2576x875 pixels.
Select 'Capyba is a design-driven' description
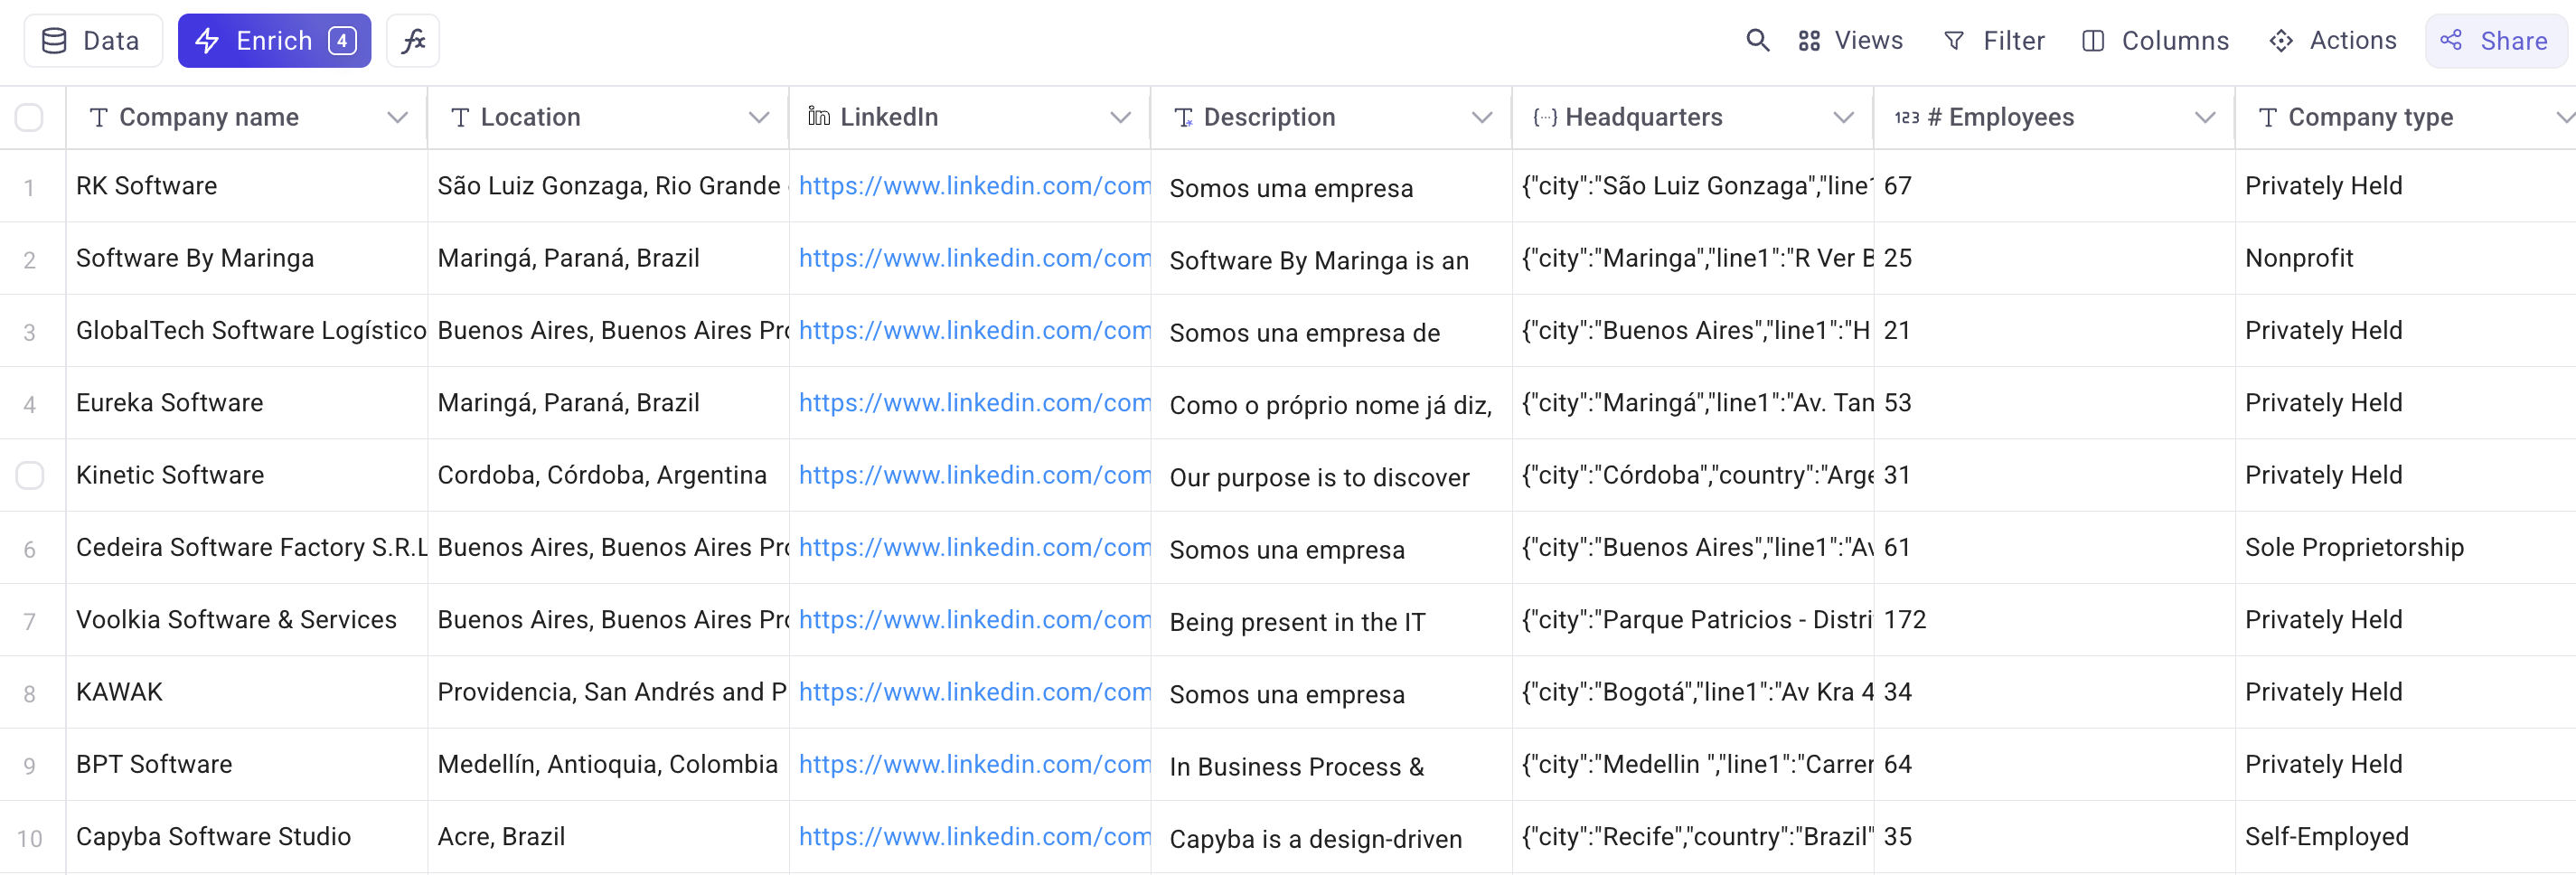pyautogui.click(x=1331, y=837)
